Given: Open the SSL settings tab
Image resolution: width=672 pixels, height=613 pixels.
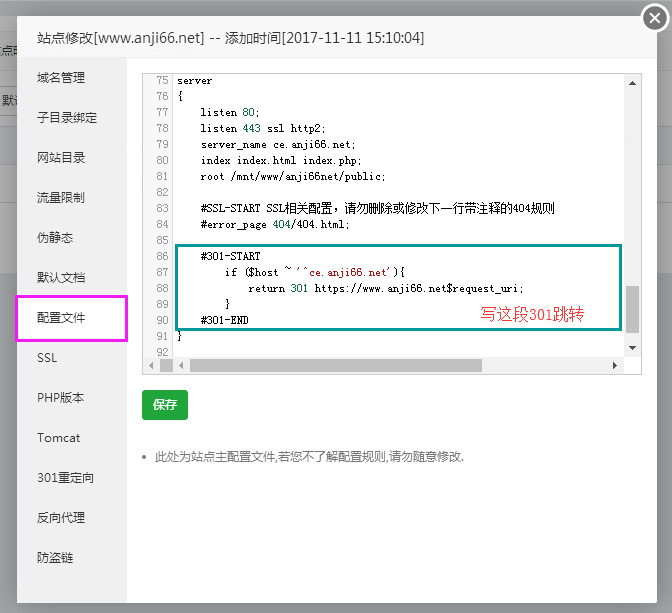Looking at the screenshot, I should [47, 358].
